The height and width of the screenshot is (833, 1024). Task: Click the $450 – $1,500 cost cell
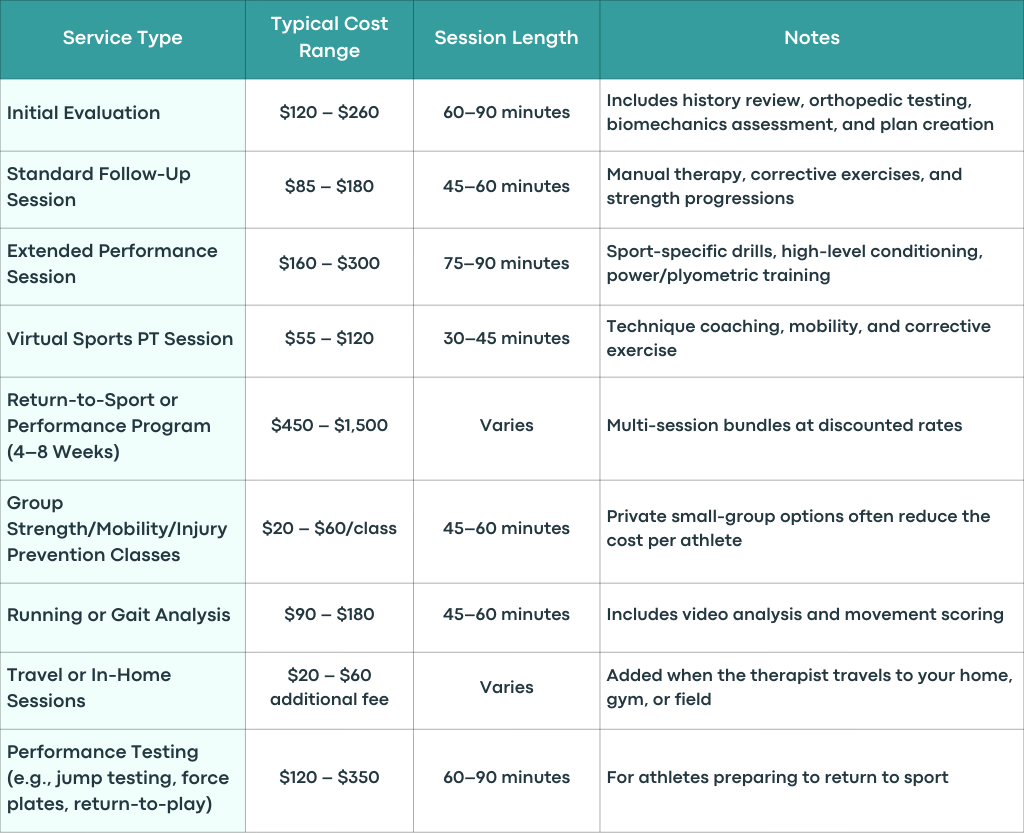click(x=329, y=428)
